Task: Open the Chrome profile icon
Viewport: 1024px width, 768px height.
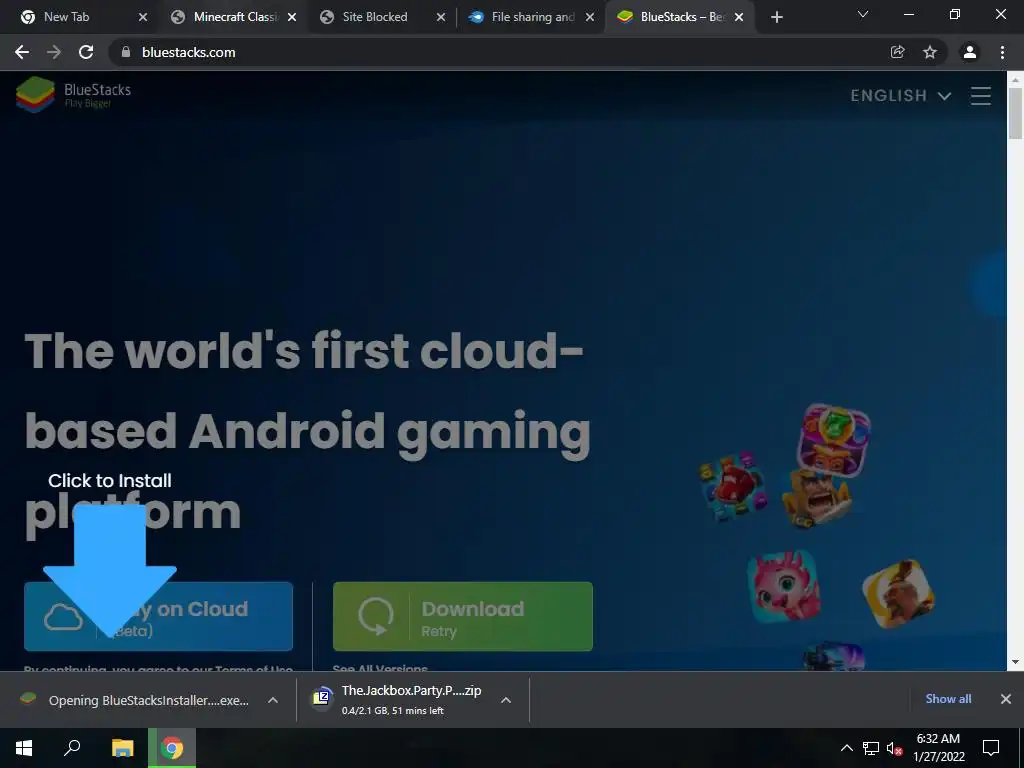Action: click(x=970, y=52)
